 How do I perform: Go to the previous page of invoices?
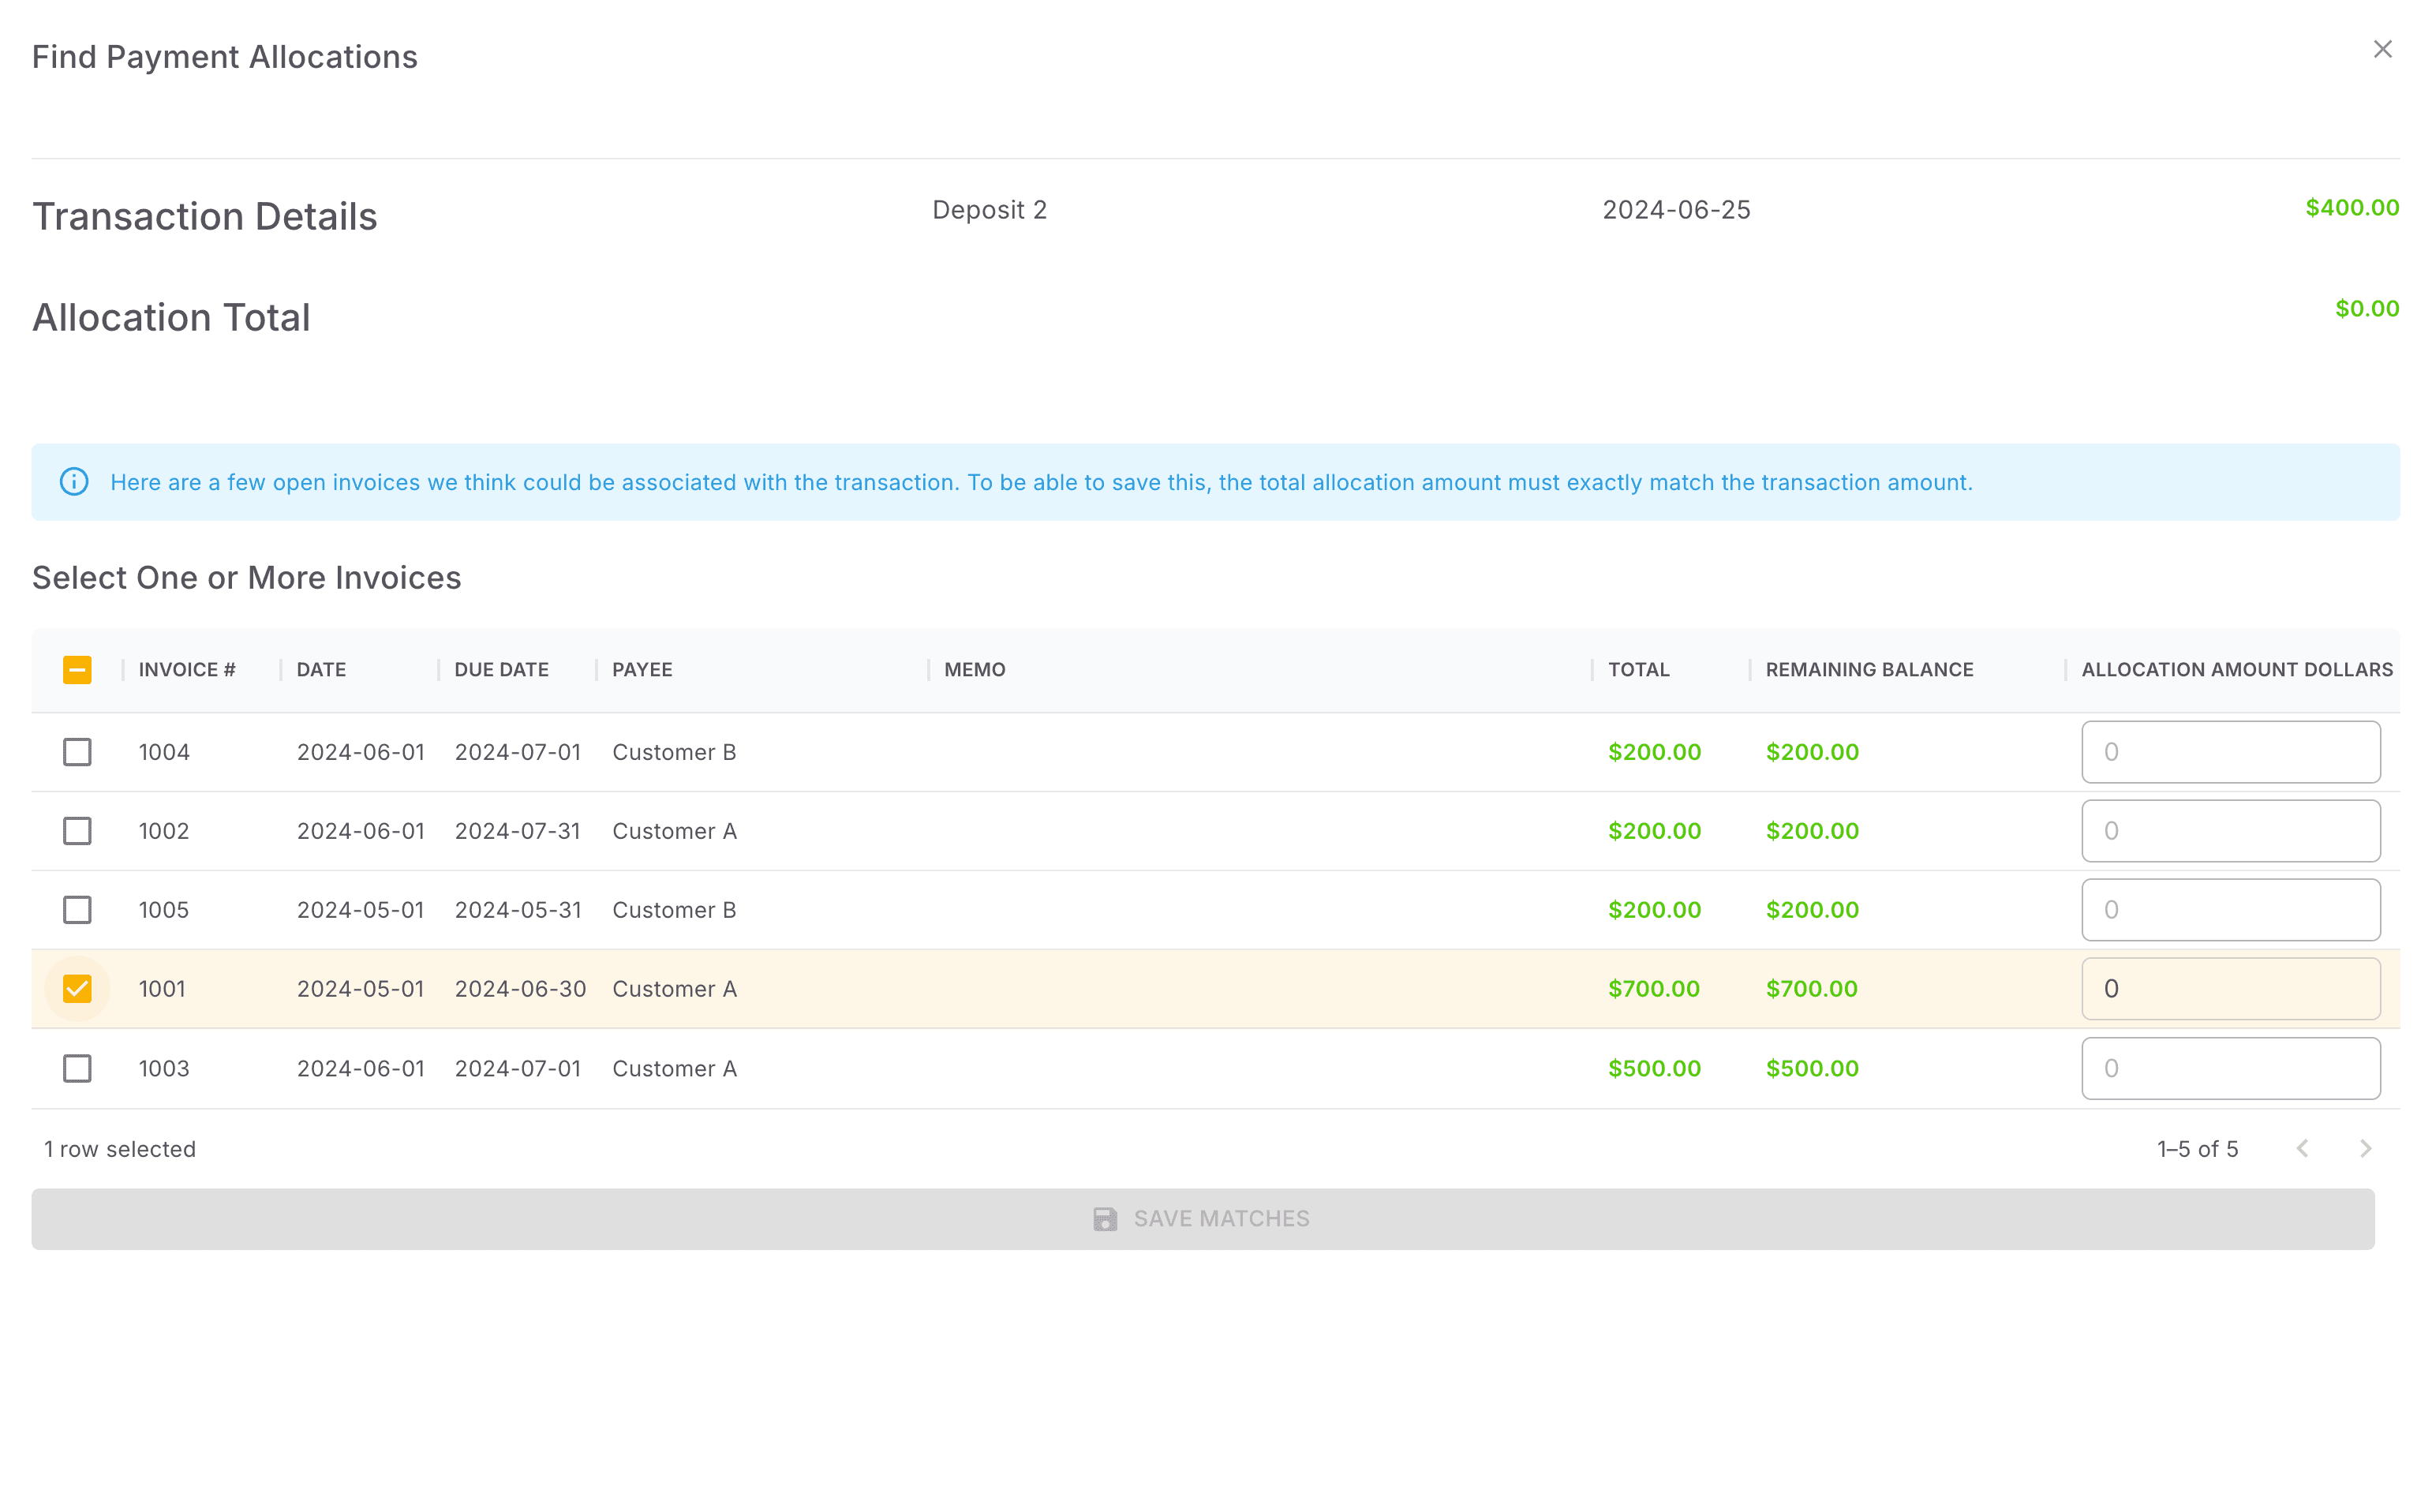[2304, 1148]
